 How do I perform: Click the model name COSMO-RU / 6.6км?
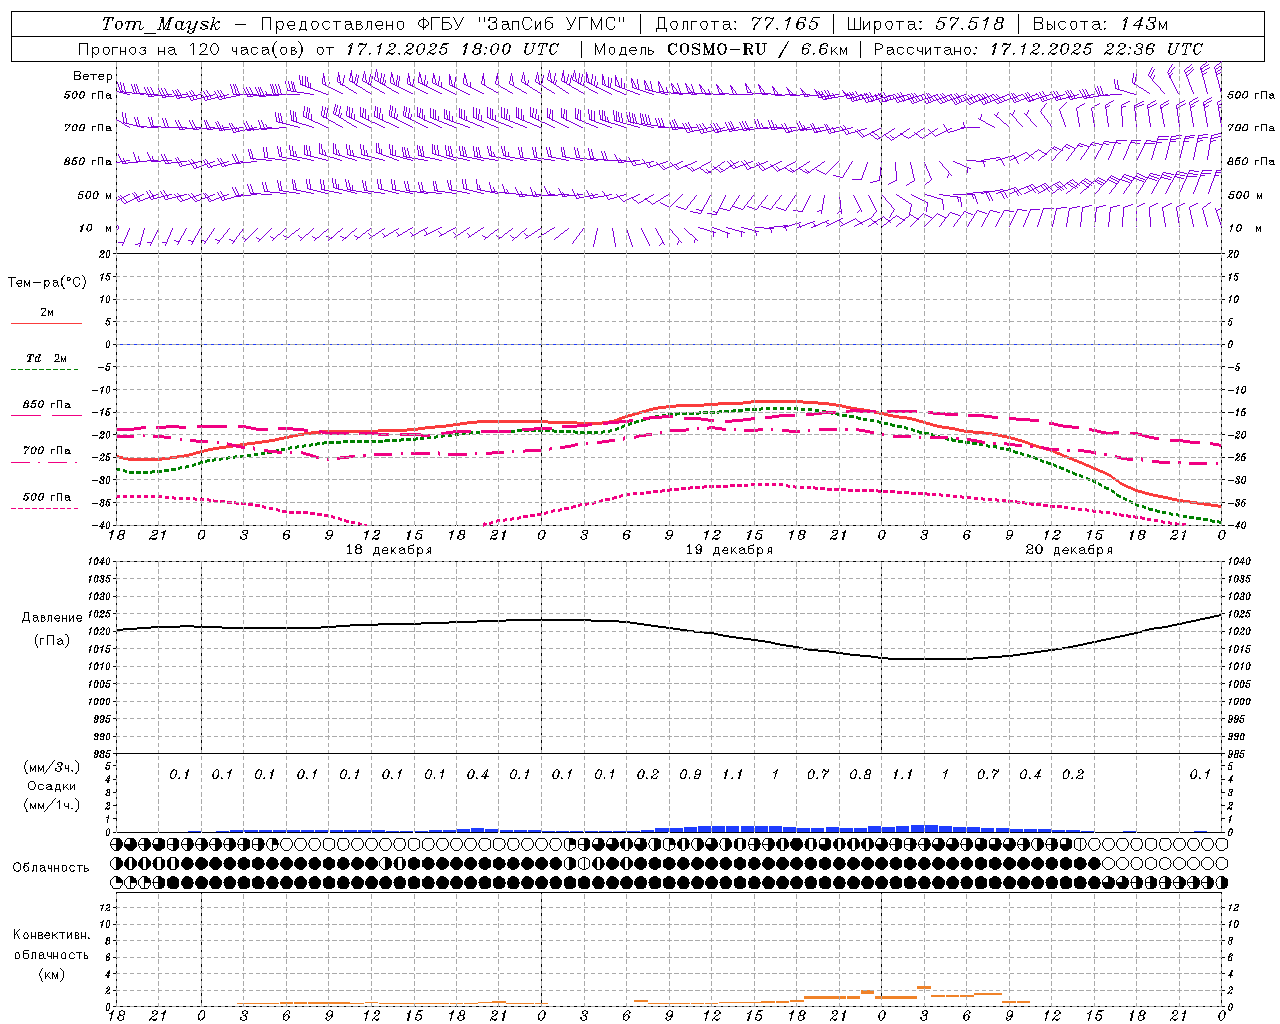pyautogui.click(x=757, y=49)
